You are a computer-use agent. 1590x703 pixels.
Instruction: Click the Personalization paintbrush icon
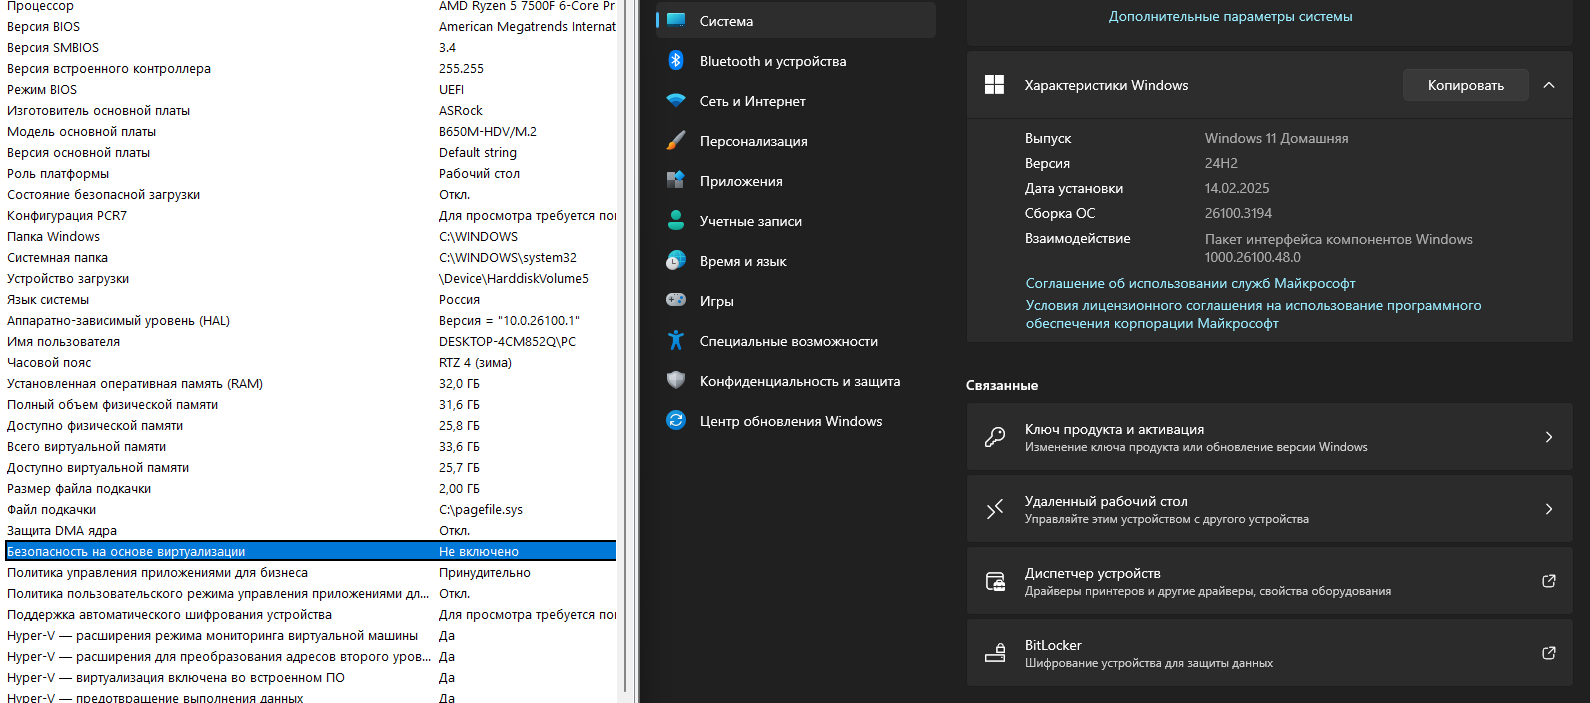pyautogui.click(x=676, y=141)
